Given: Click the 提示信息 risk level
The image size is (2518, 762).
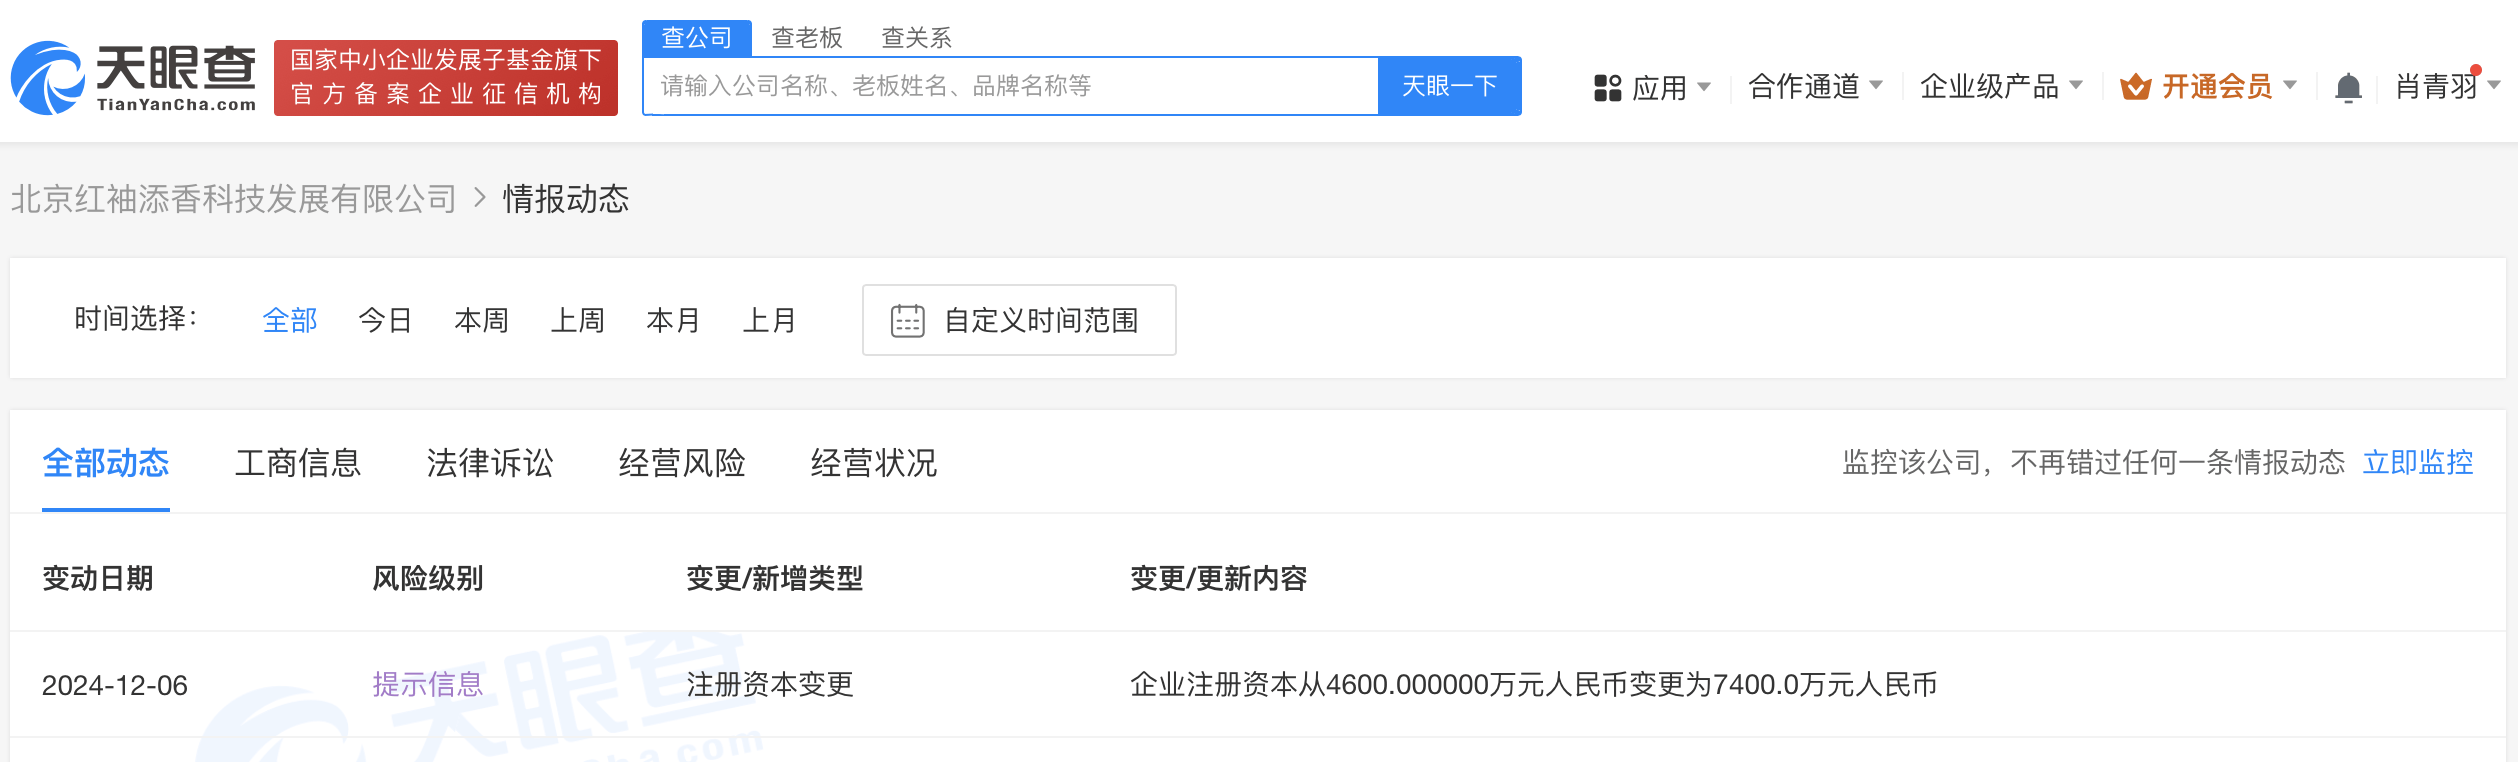Looking at the screenshot, I should 428,685.
